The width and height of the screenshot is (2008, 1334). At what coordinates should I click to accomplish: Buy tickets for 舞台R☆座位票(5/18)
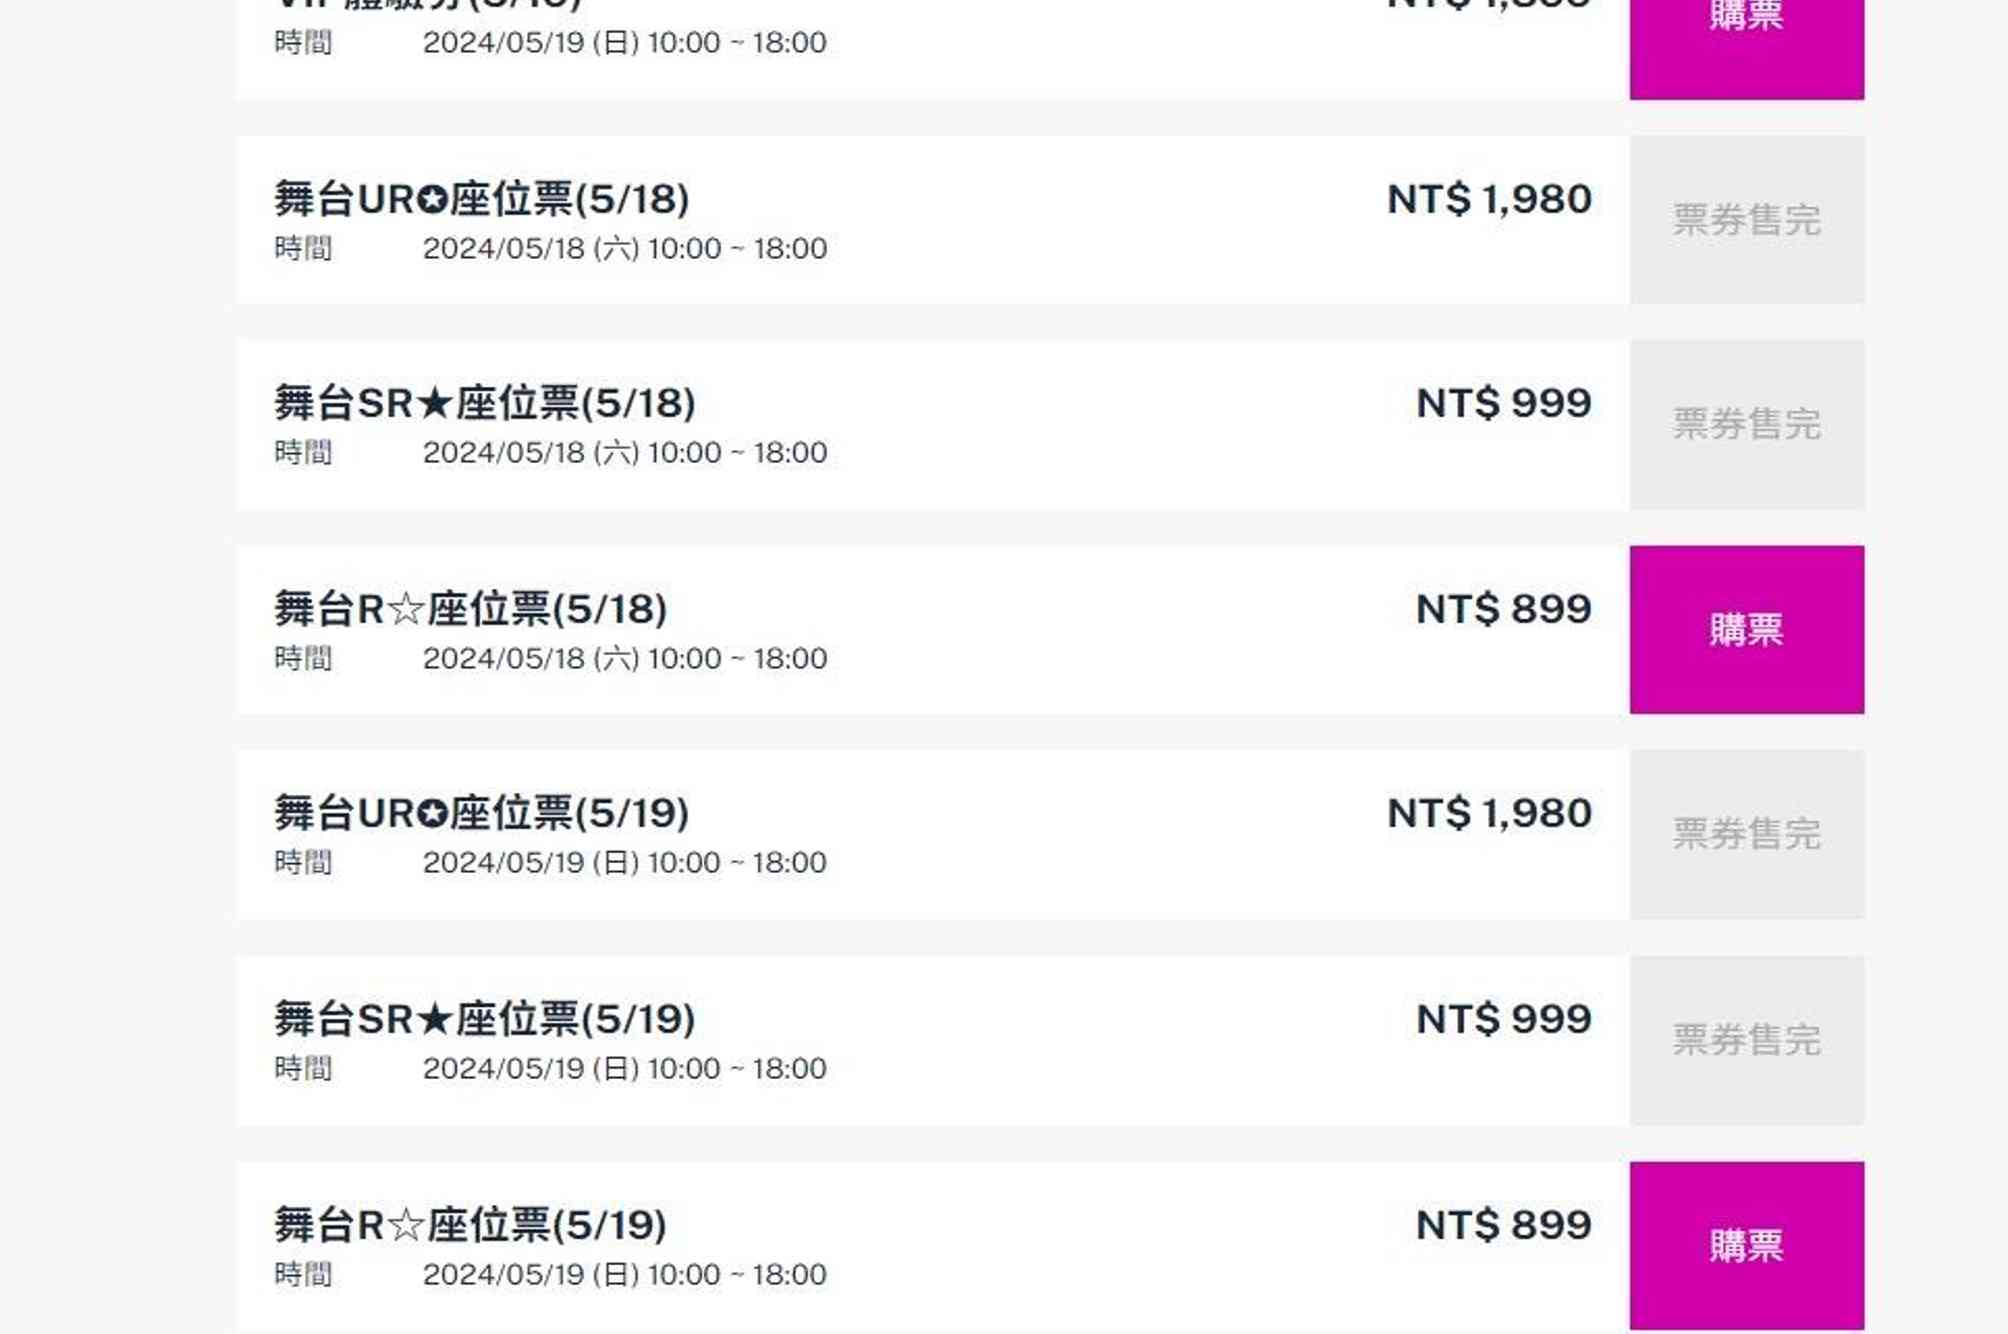pos(1746,629)
